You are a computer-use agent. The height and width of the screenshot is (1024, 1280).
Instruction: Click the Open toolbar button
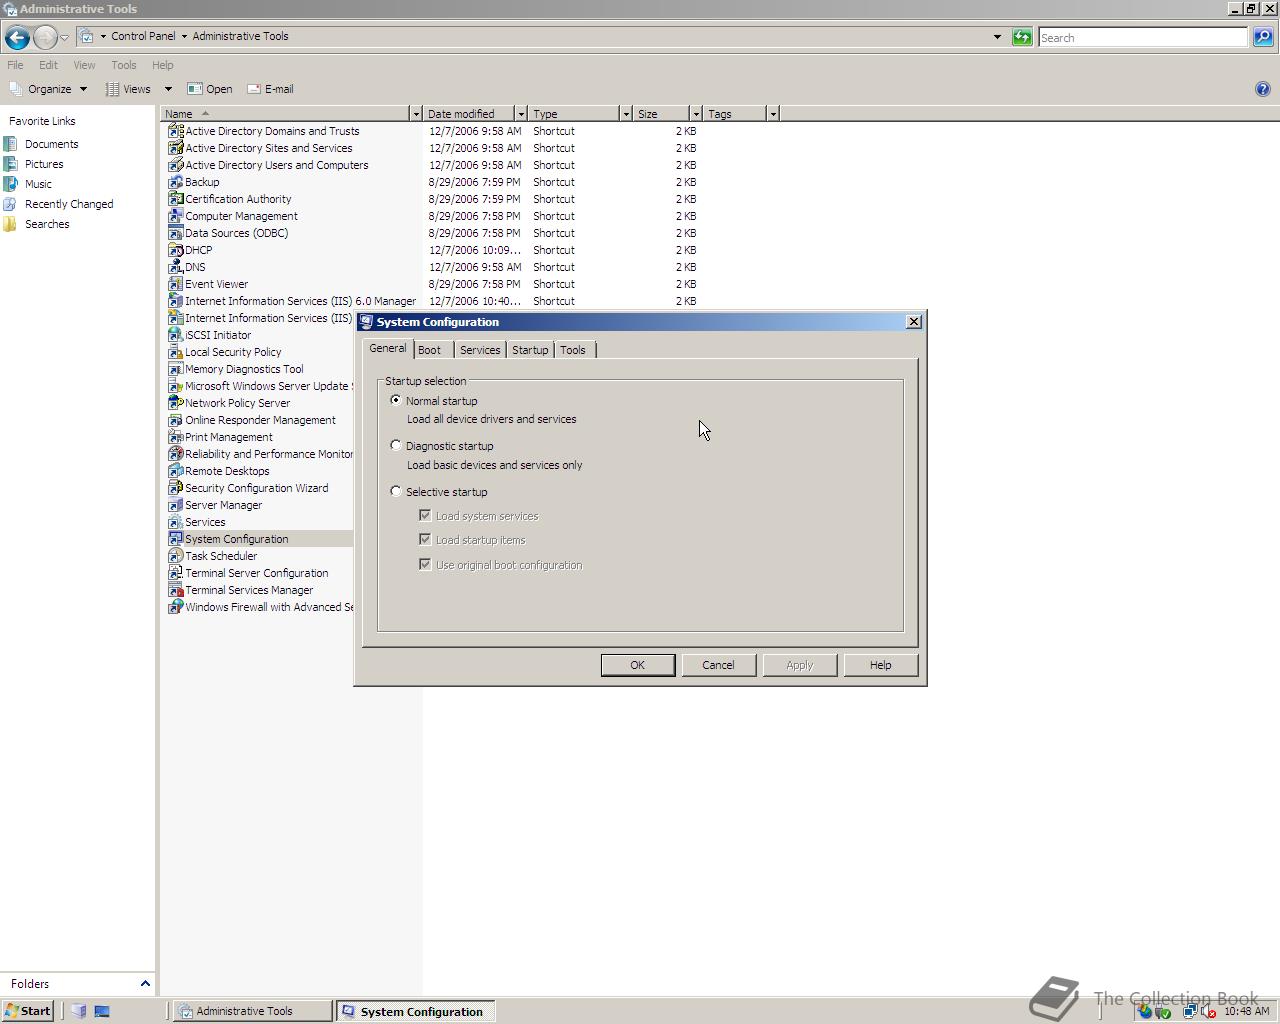[x=210, y=89]
